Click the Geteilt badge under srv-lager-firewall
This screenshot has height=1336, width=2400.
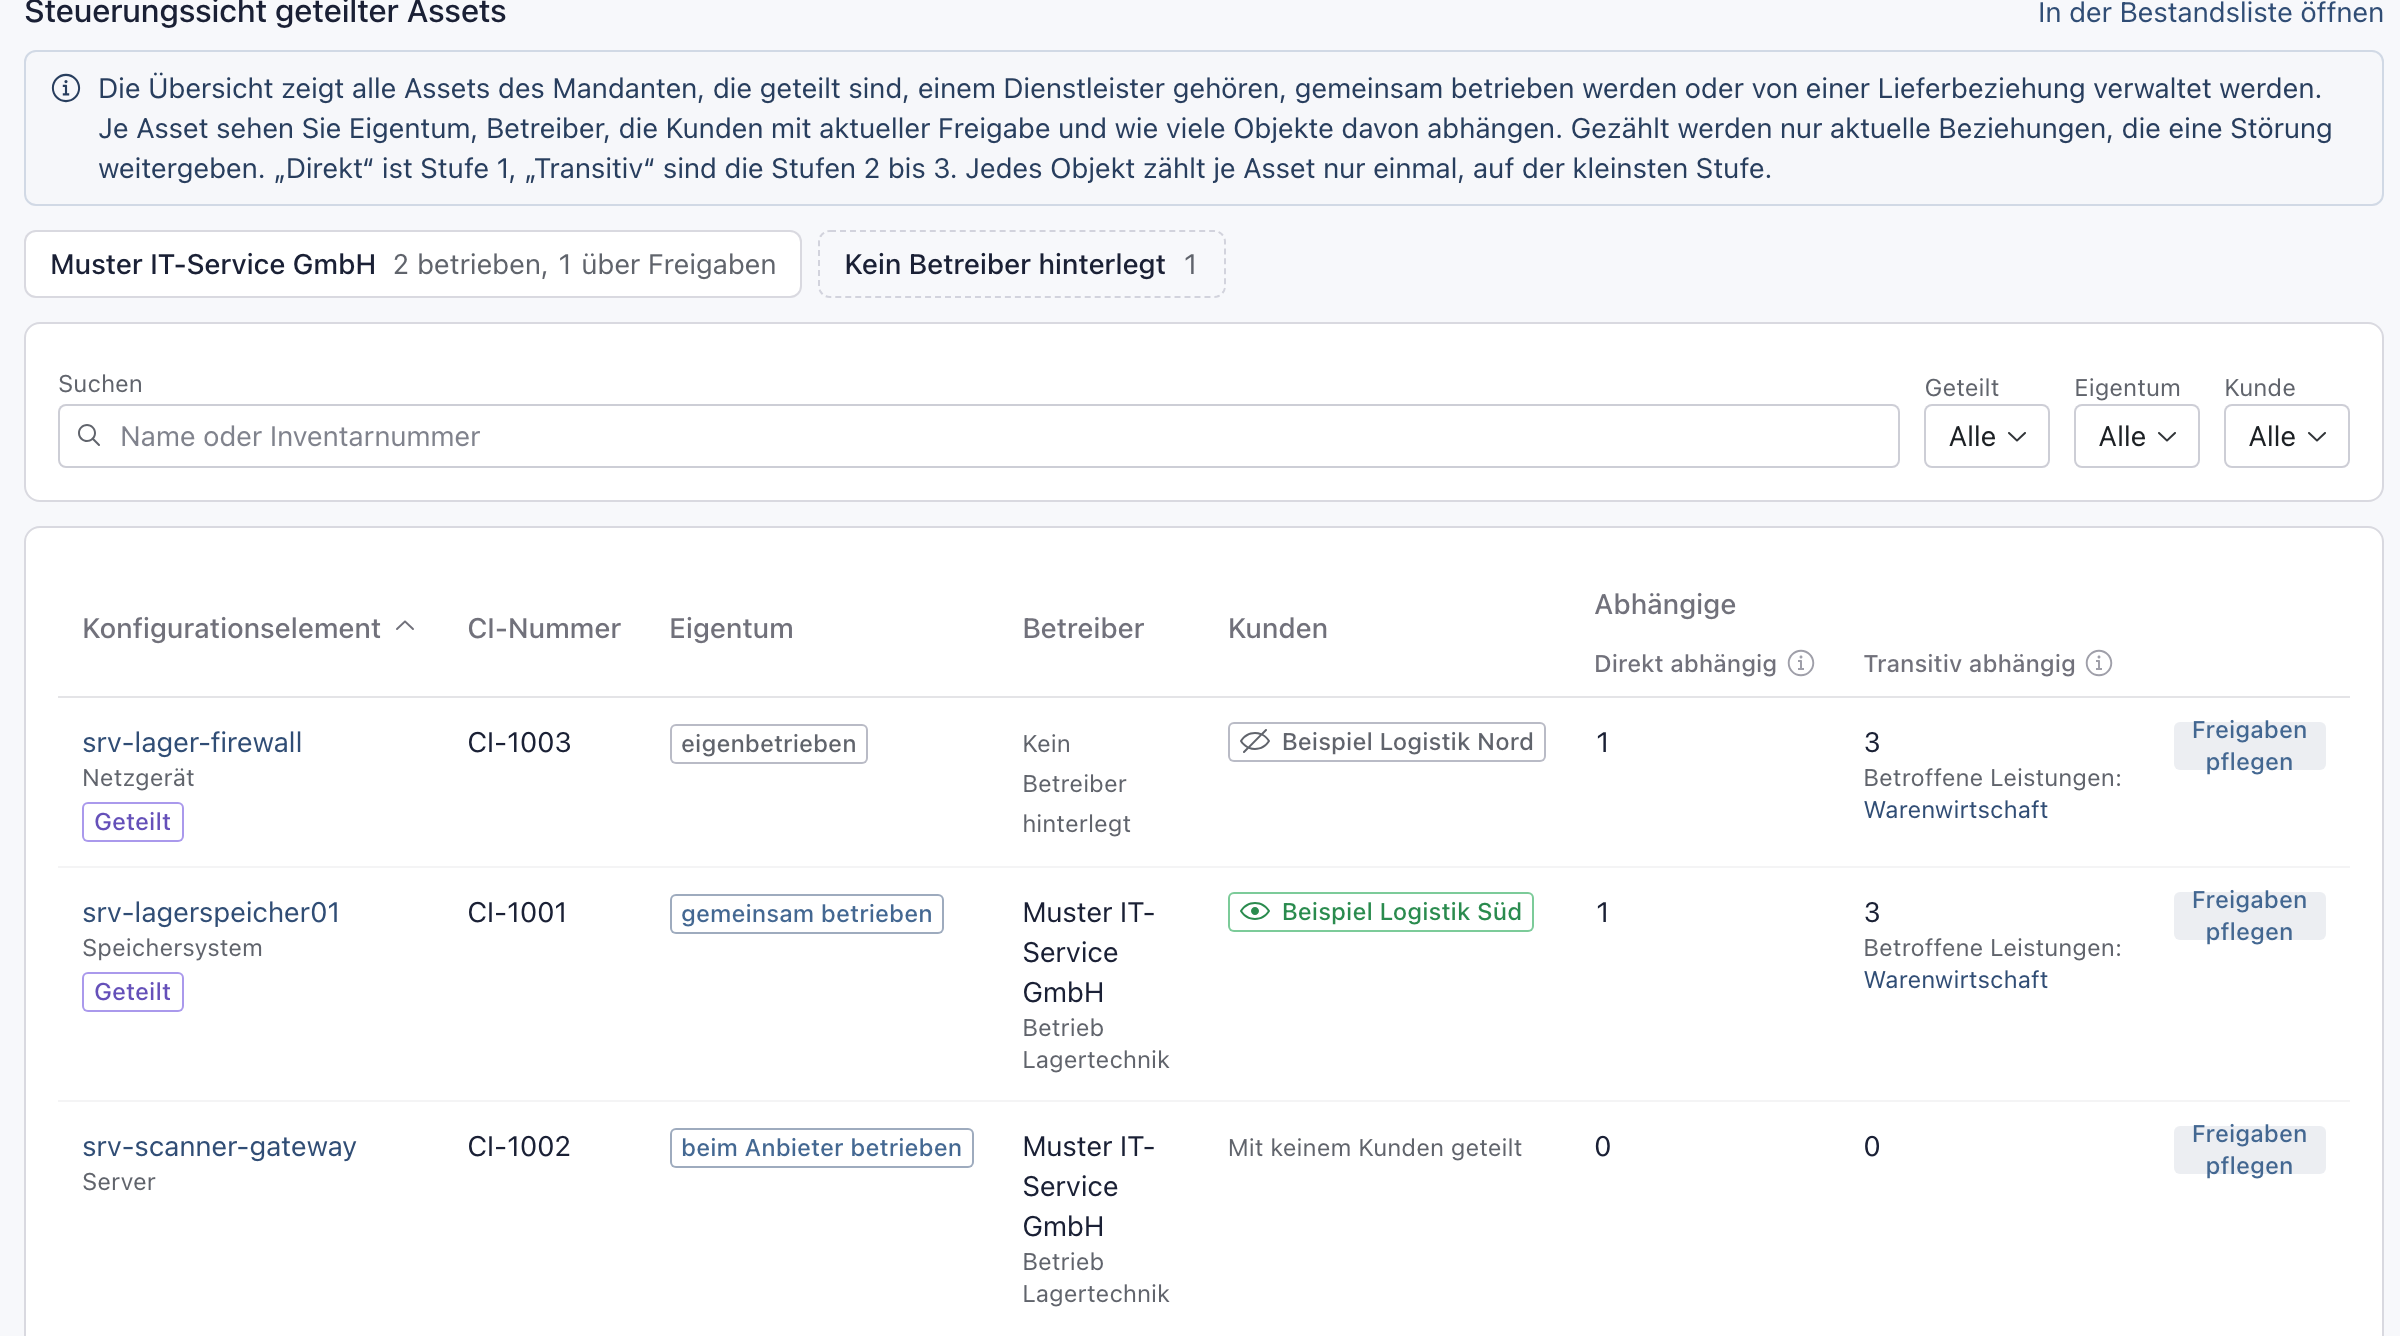tap(133, 822)
